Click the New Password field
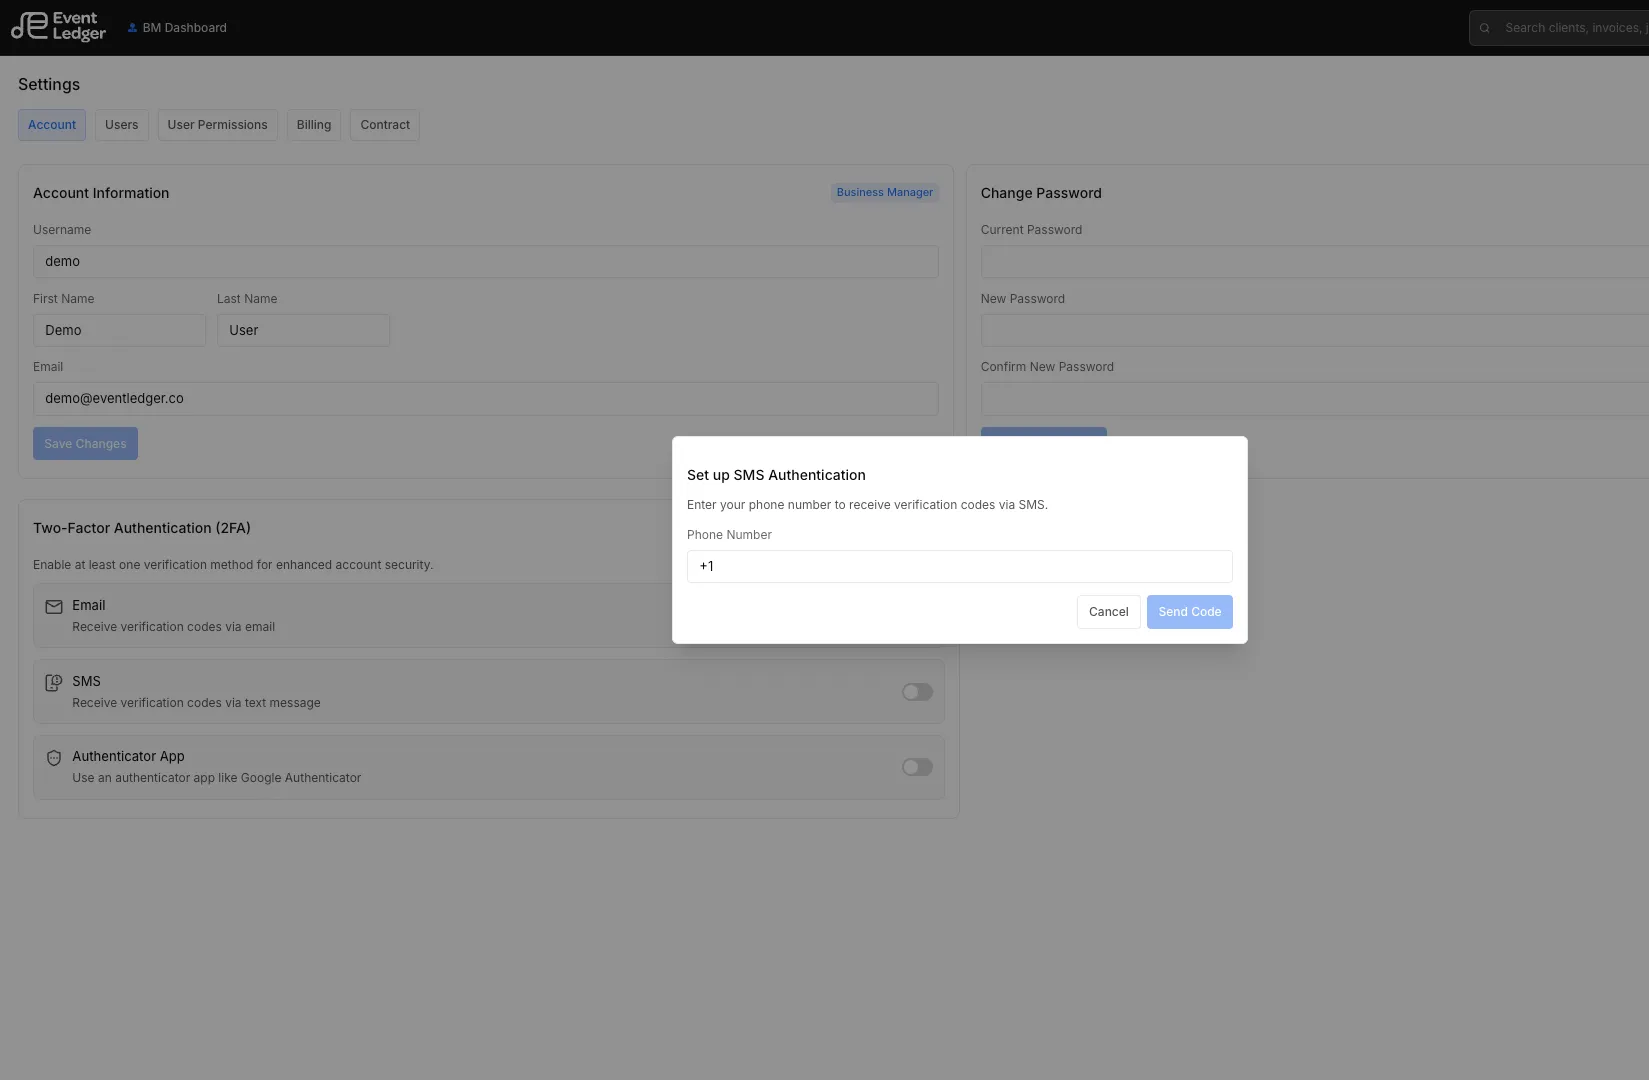 pos(1315,330)
